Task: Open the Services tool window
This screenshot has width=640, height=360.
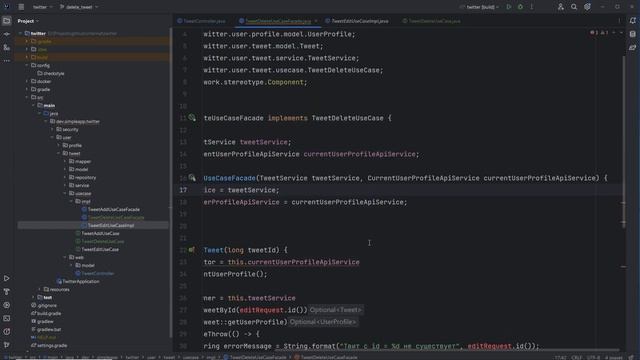Action: [x=7, y=305]
